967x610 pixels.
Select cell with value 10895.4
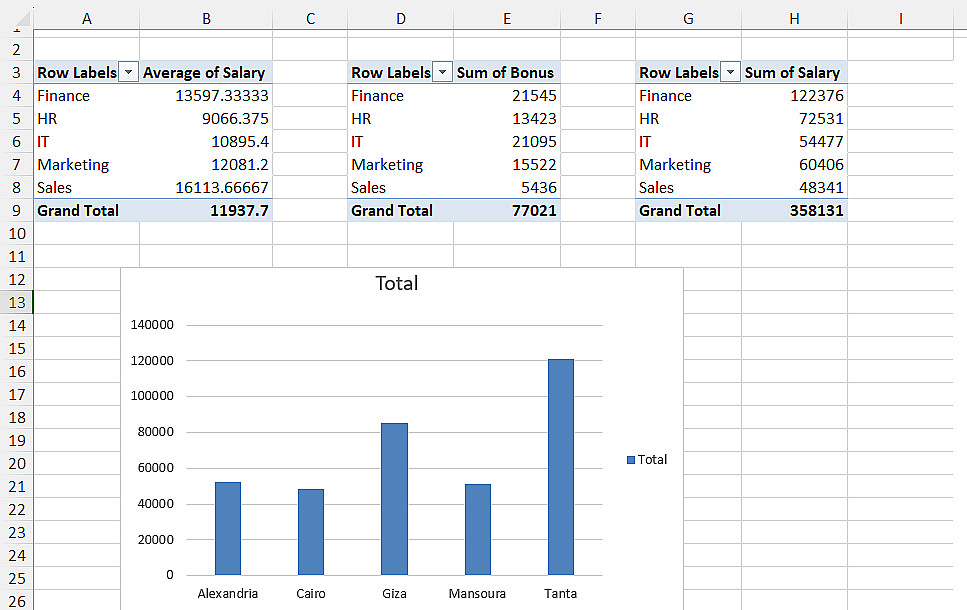pyautogui.click(x=206, y=141)
